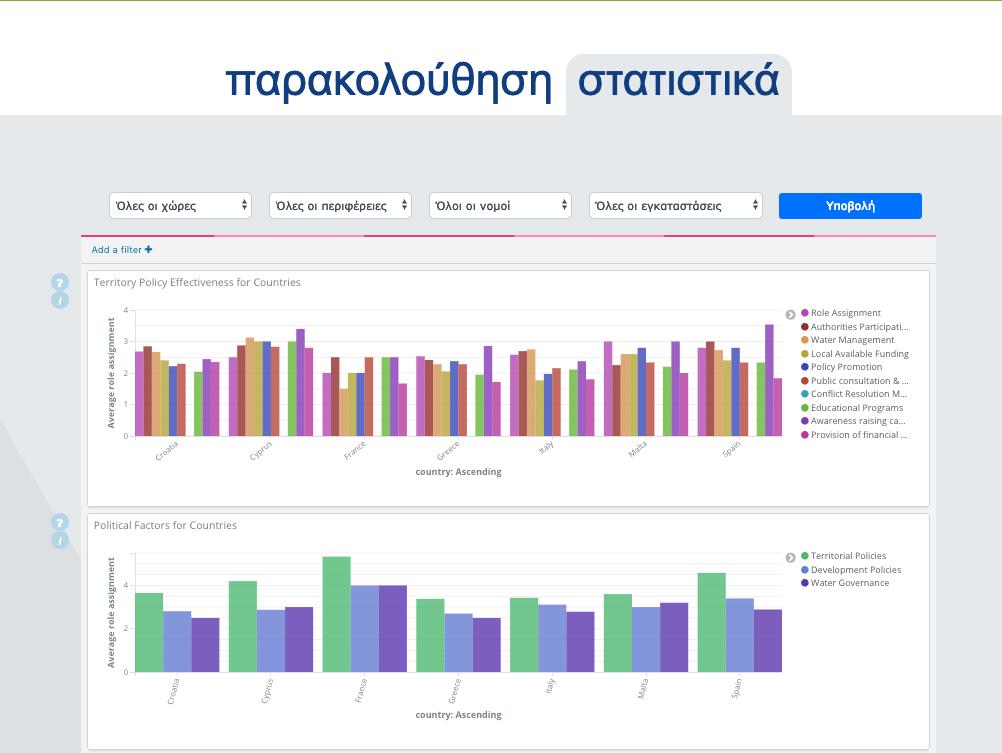Click the Role Assignment legend color dot

805,313
